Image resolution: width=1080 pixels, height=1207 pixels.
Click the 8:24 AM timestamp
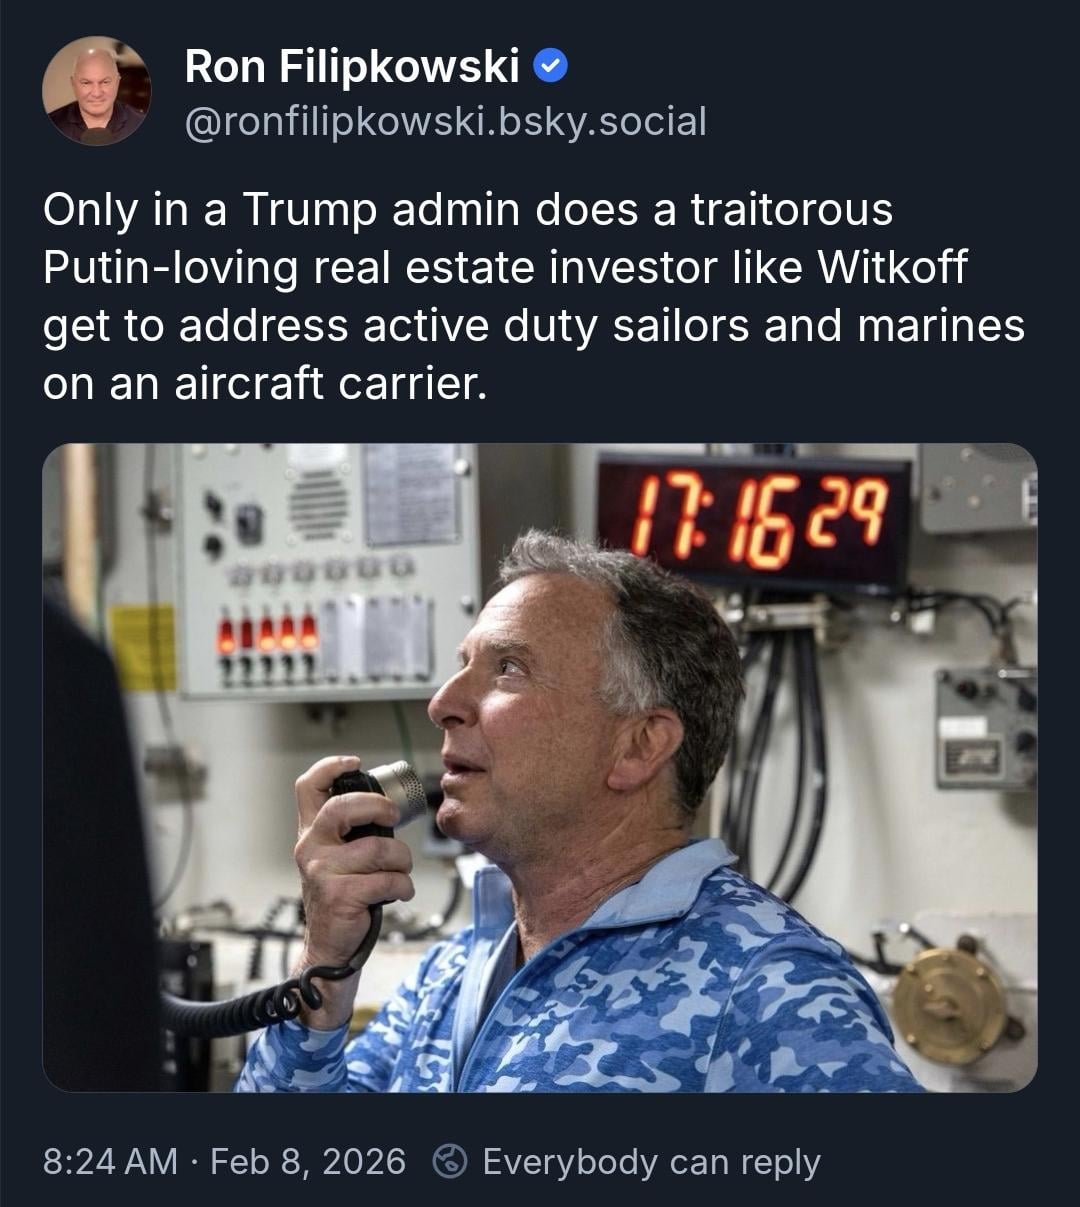click(110, 1161)
